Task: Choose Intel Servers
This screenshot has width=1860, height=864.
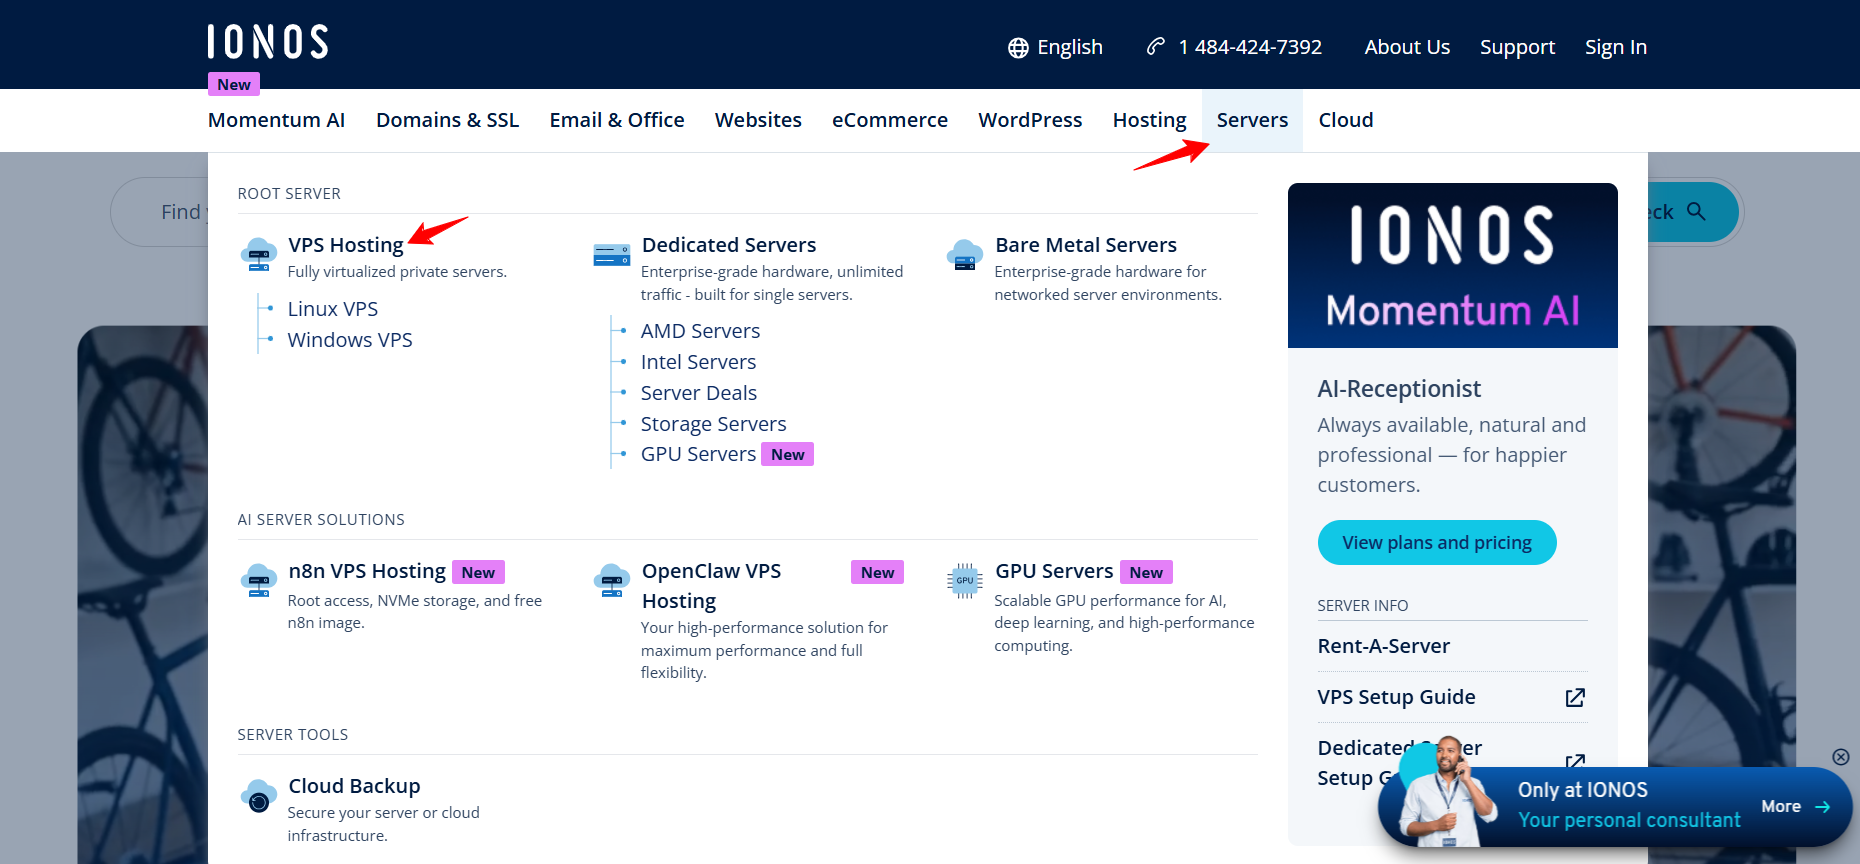Action: 698,362
